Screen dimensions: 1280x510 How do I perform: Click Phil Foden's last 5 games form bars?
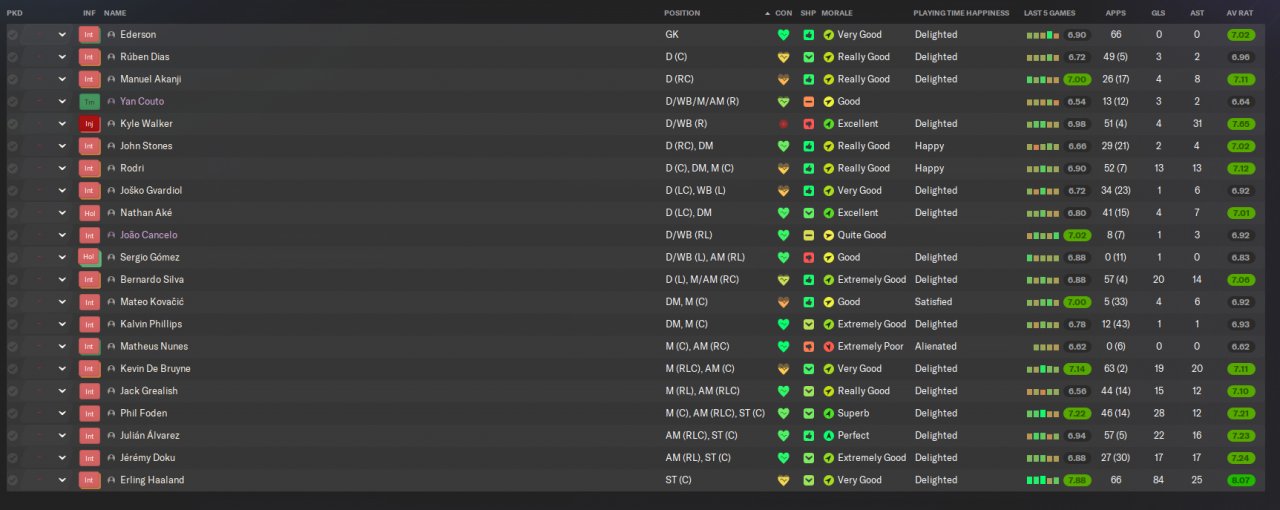[1043, 413]
